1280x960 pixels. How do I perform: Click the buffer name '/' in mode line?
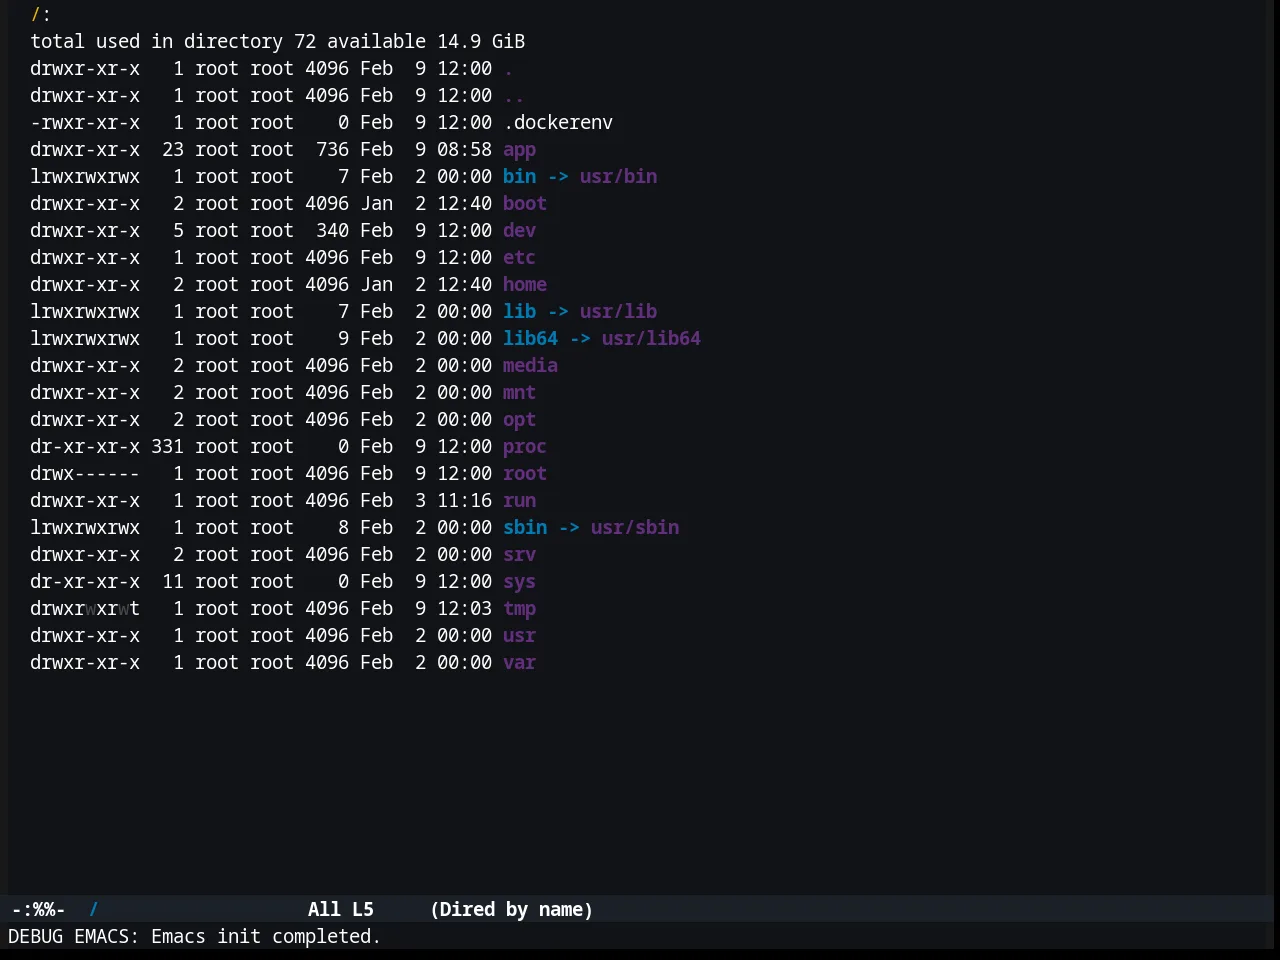click(93, 909)
